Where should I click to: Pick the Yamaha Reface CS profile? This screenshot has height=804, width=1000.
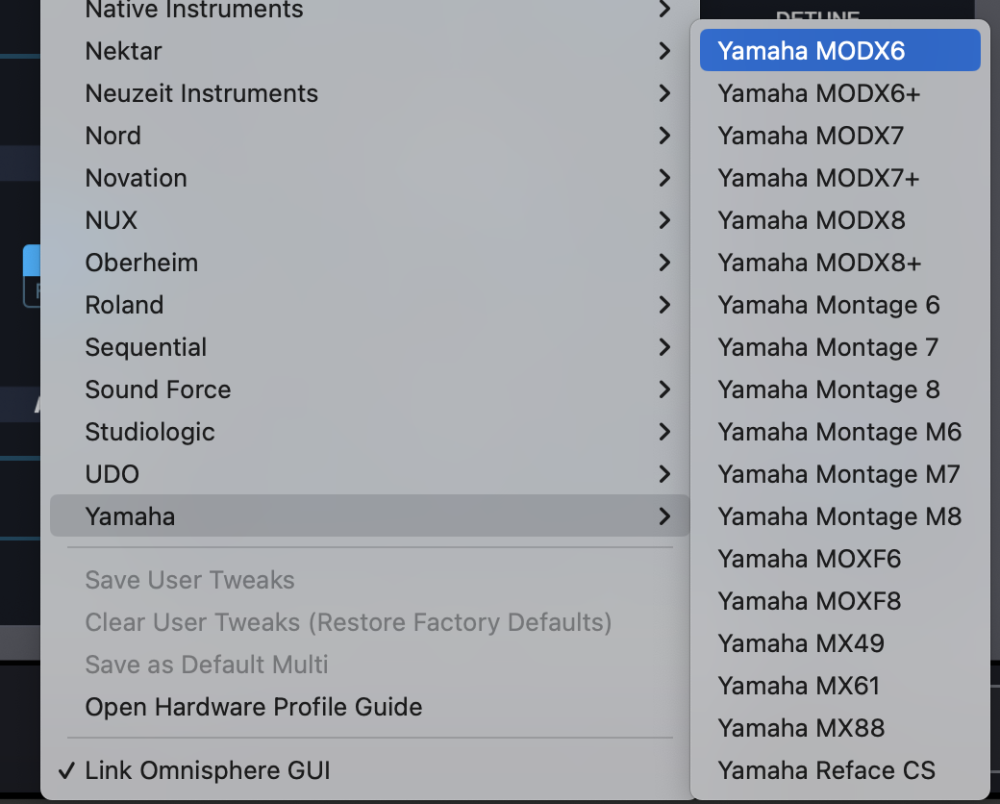click(826, 771)
